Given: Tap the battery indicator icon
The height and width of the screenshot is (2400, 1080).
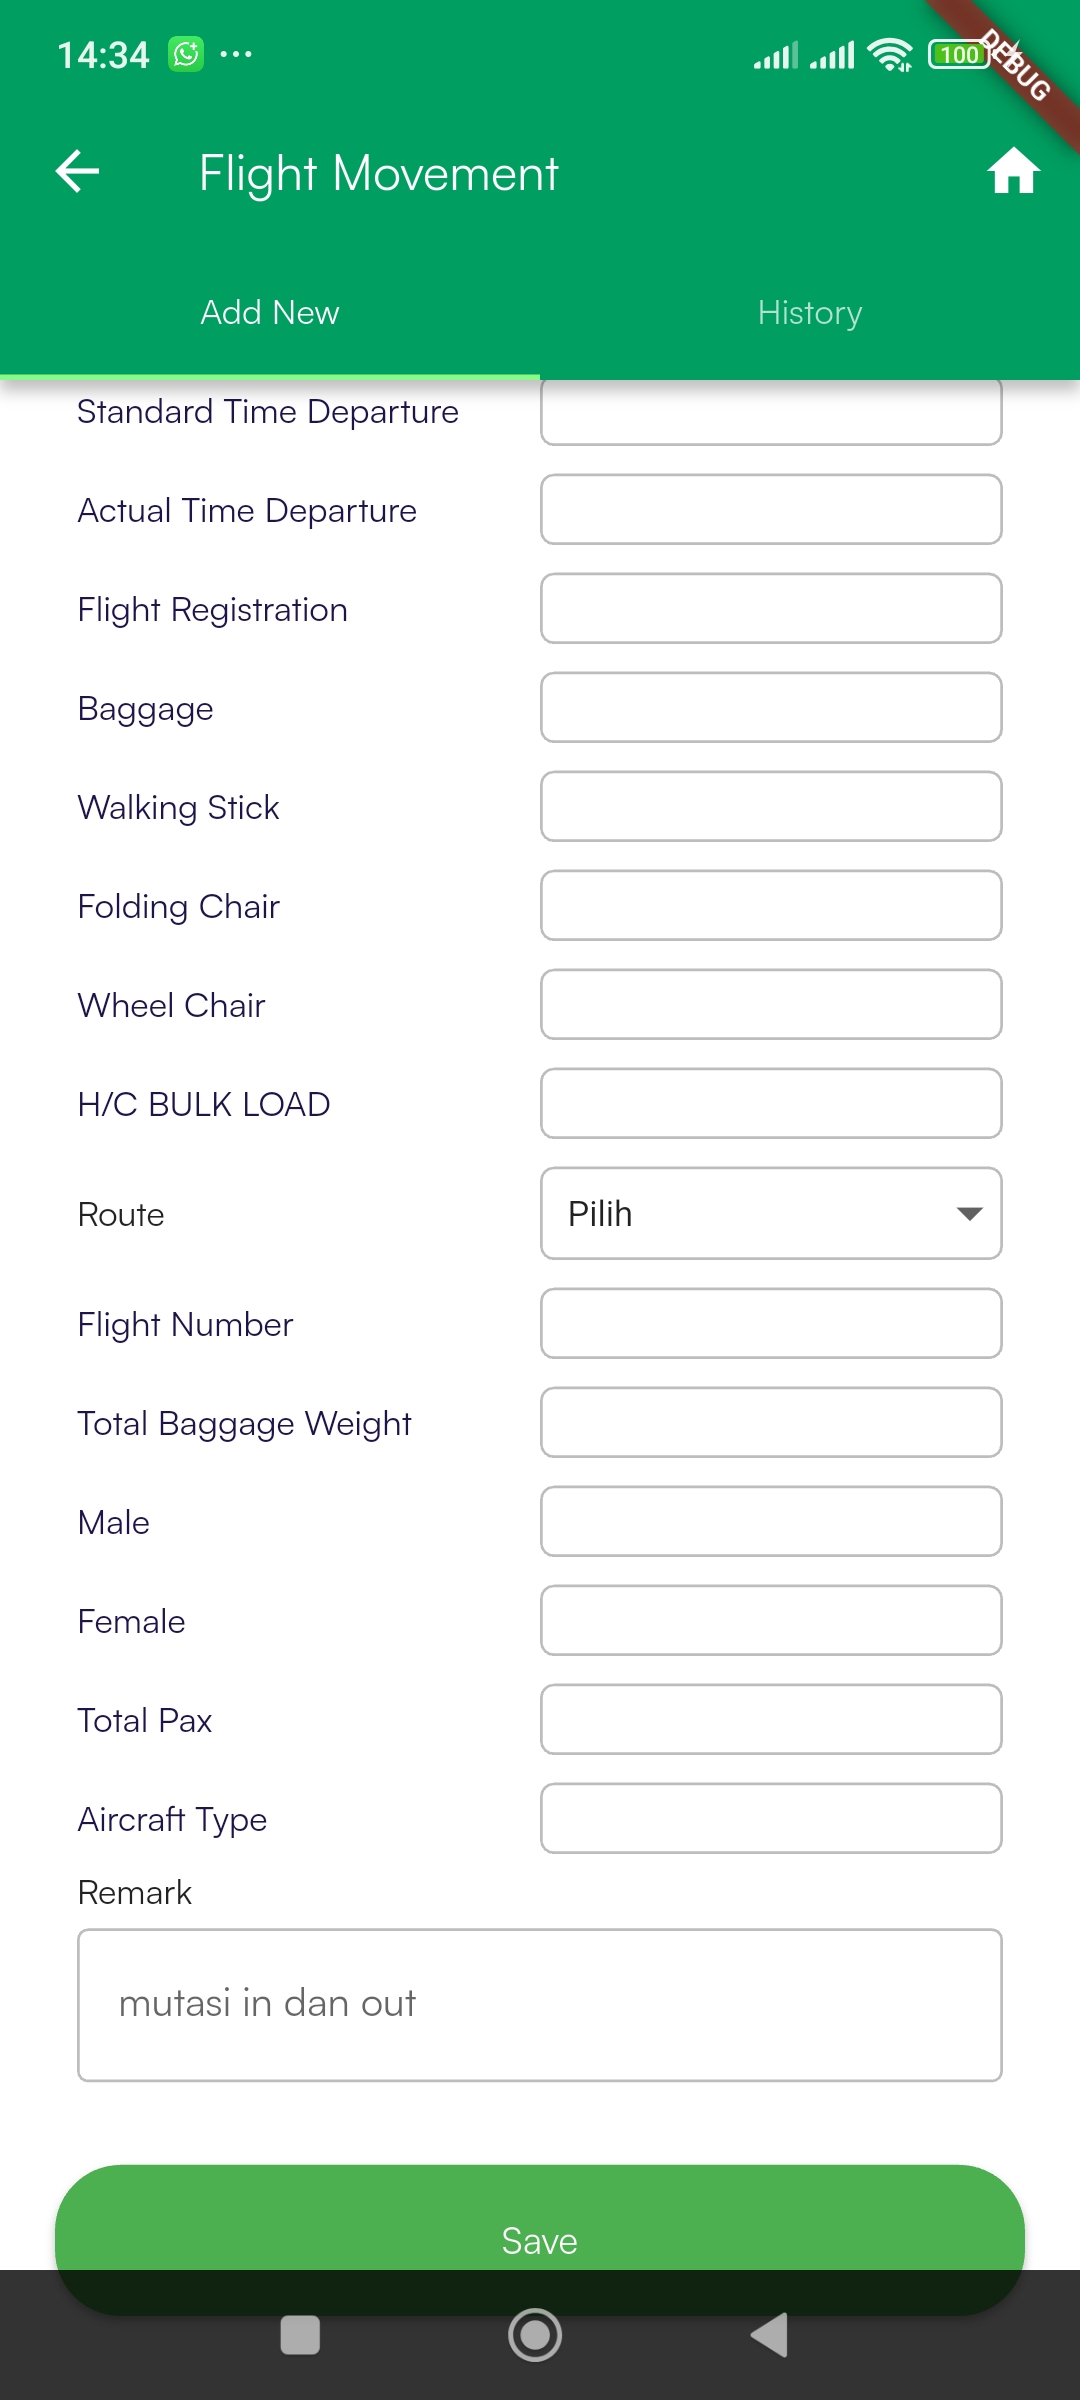Looking at the screenshot, I should pos(958,55).
